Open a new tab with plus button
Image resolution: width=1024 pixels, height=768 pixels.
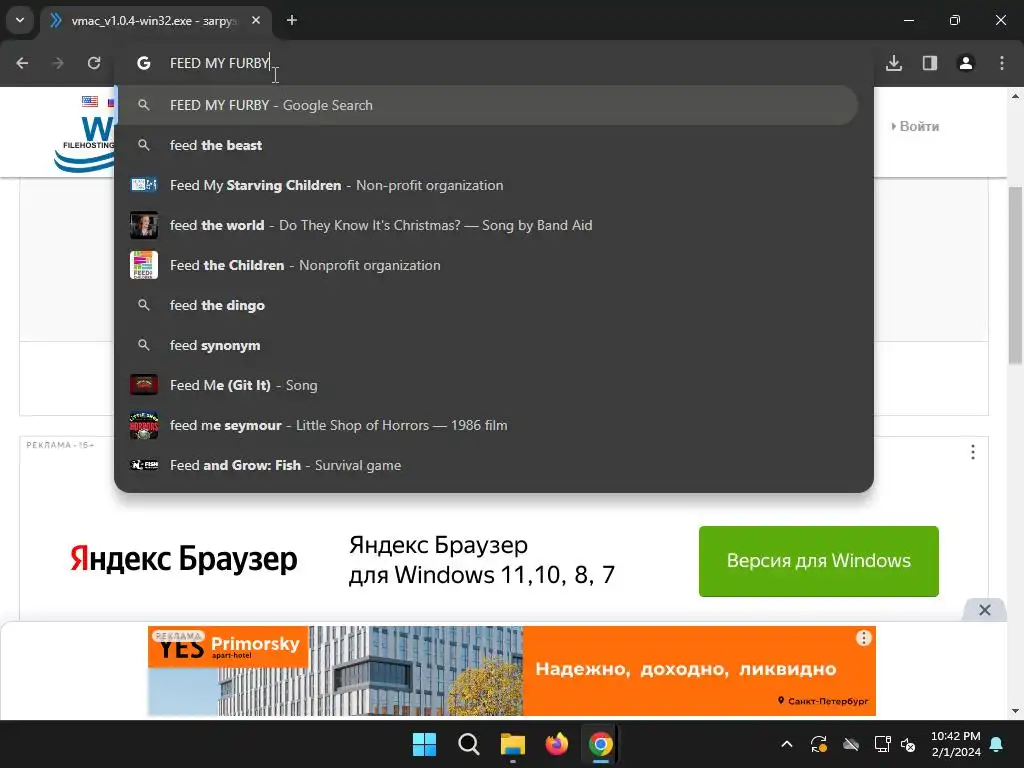pyautogui.click(x=292, y=20)
